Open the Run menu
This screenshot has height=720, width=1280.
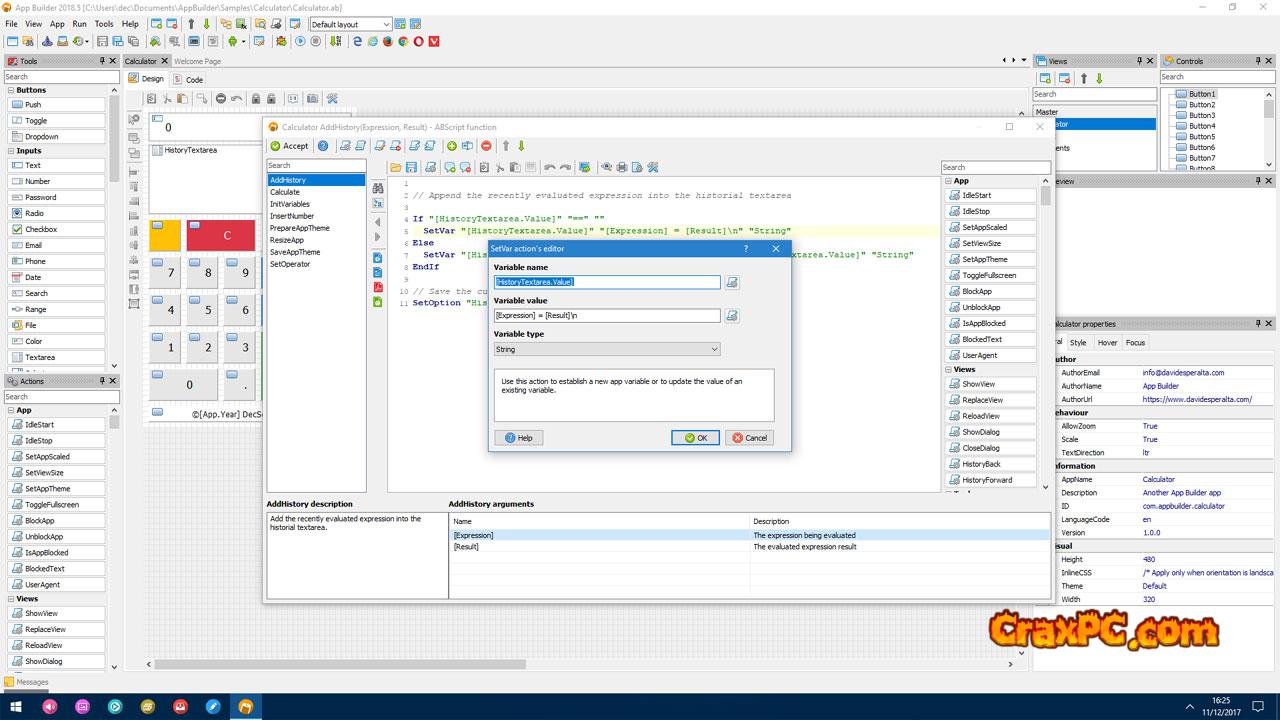(79, 24)
